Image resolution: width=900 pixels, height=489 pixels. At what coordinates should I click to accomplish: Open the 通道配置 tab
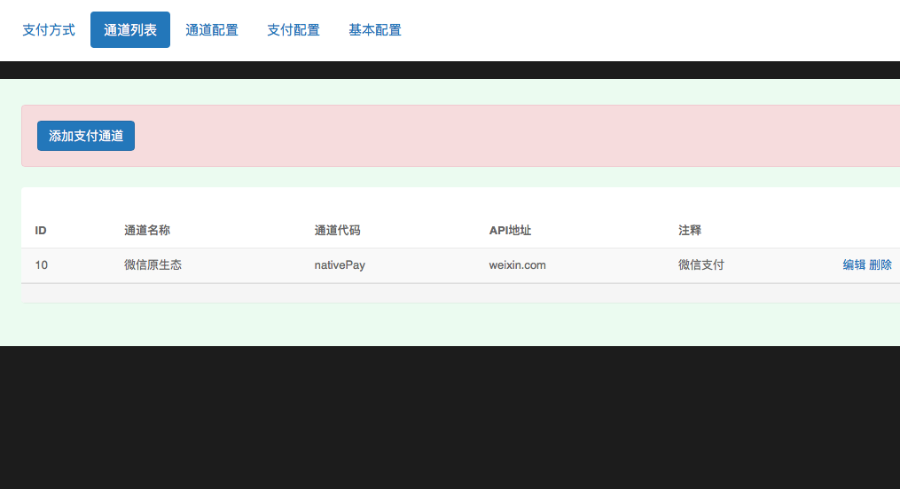[x=212, y=30]
